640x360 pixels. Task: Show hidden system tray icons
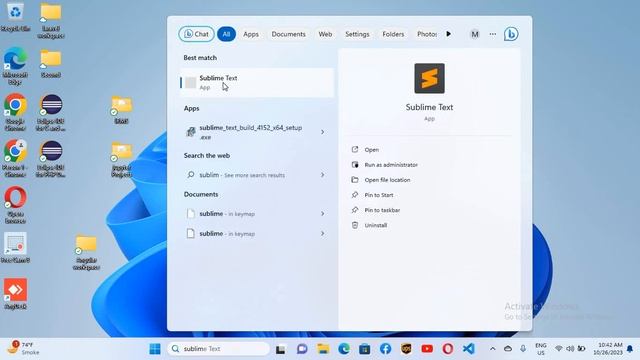493,349
